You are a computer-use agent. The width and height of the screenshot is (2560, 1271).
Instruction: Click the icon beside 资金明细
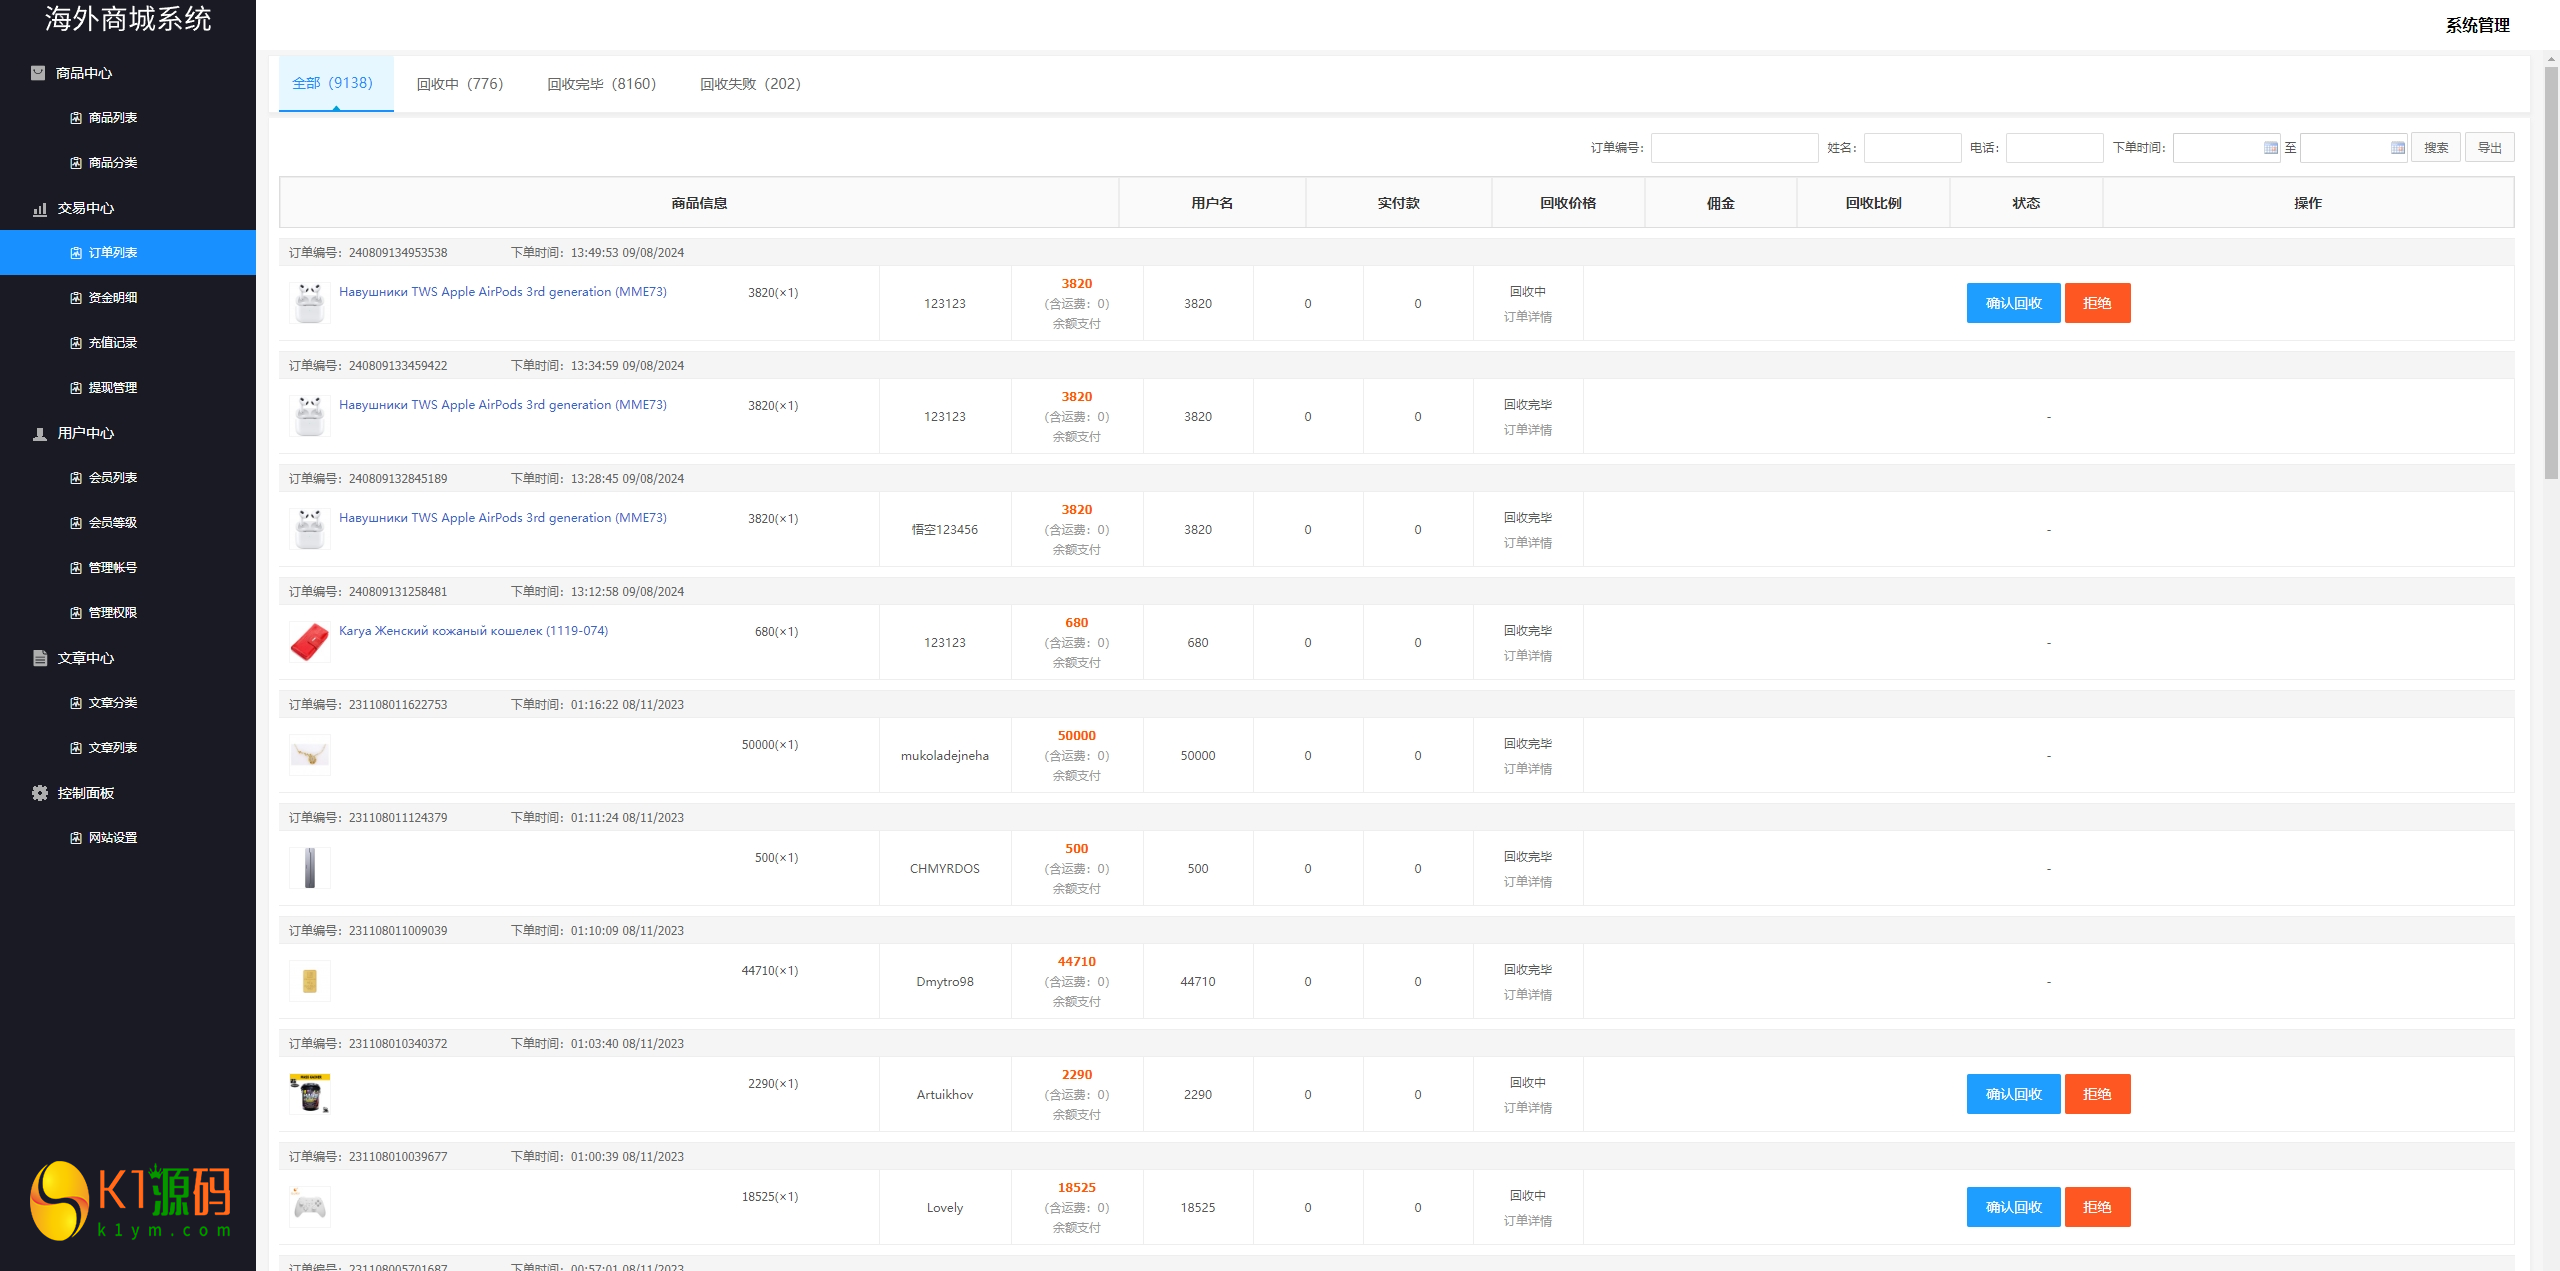pos(76,298)
